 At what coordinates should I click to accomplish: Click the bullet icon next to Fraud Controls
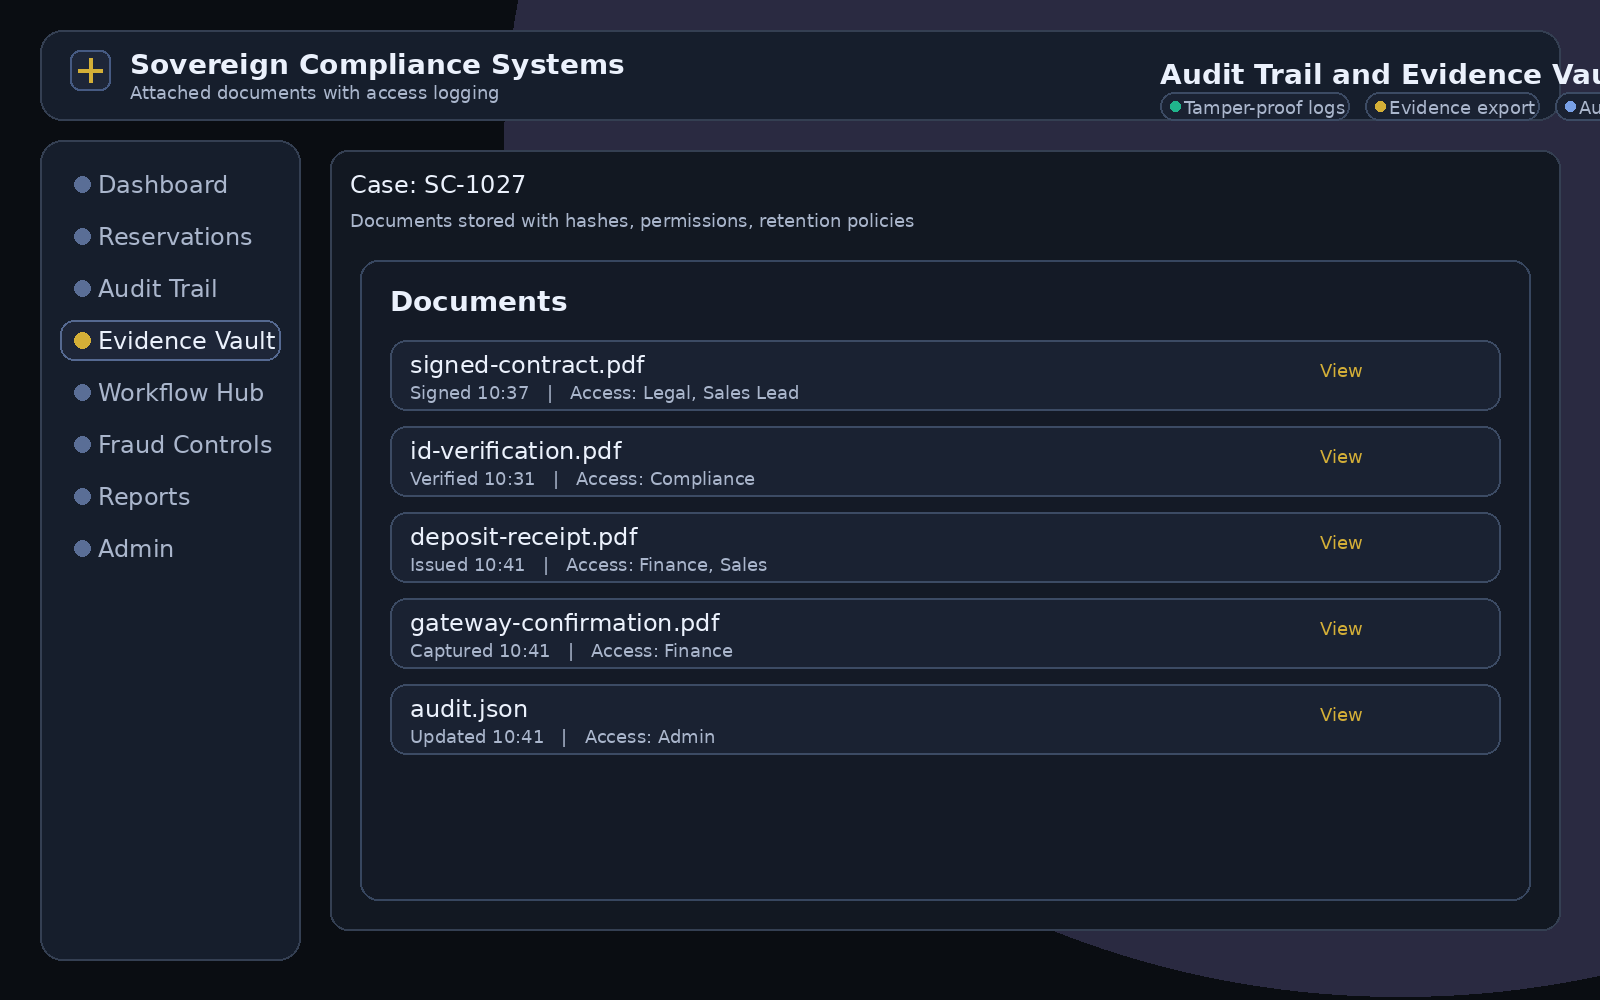(x=82, y=444)
